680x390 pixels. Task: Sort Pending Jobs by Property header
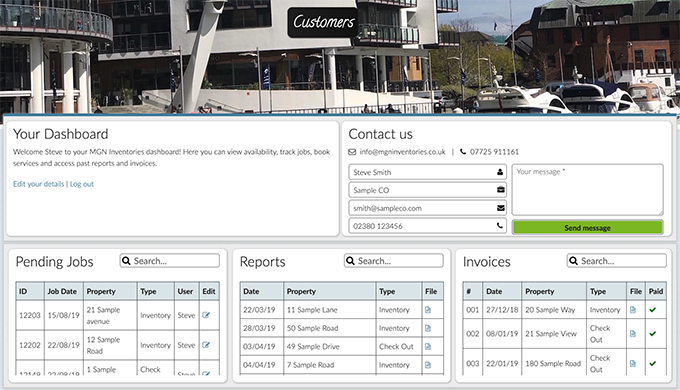[x=110, y=291]
